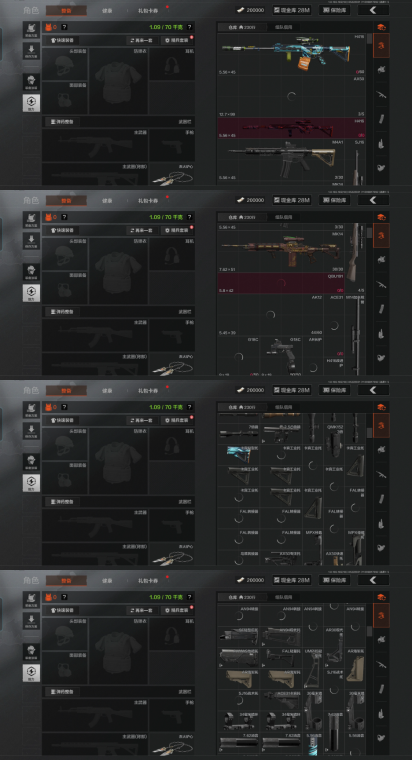The image size is (412, 760).
Task: Click 快速装备 button in the topmost panel
Action: (62, 40)
